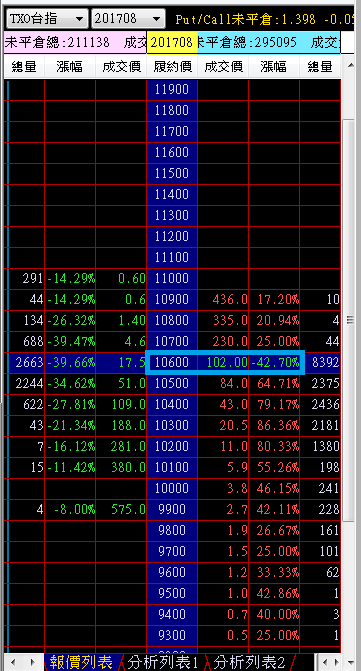
Task: Switch to the 分析列表2 tab
Action: [249, 662]
